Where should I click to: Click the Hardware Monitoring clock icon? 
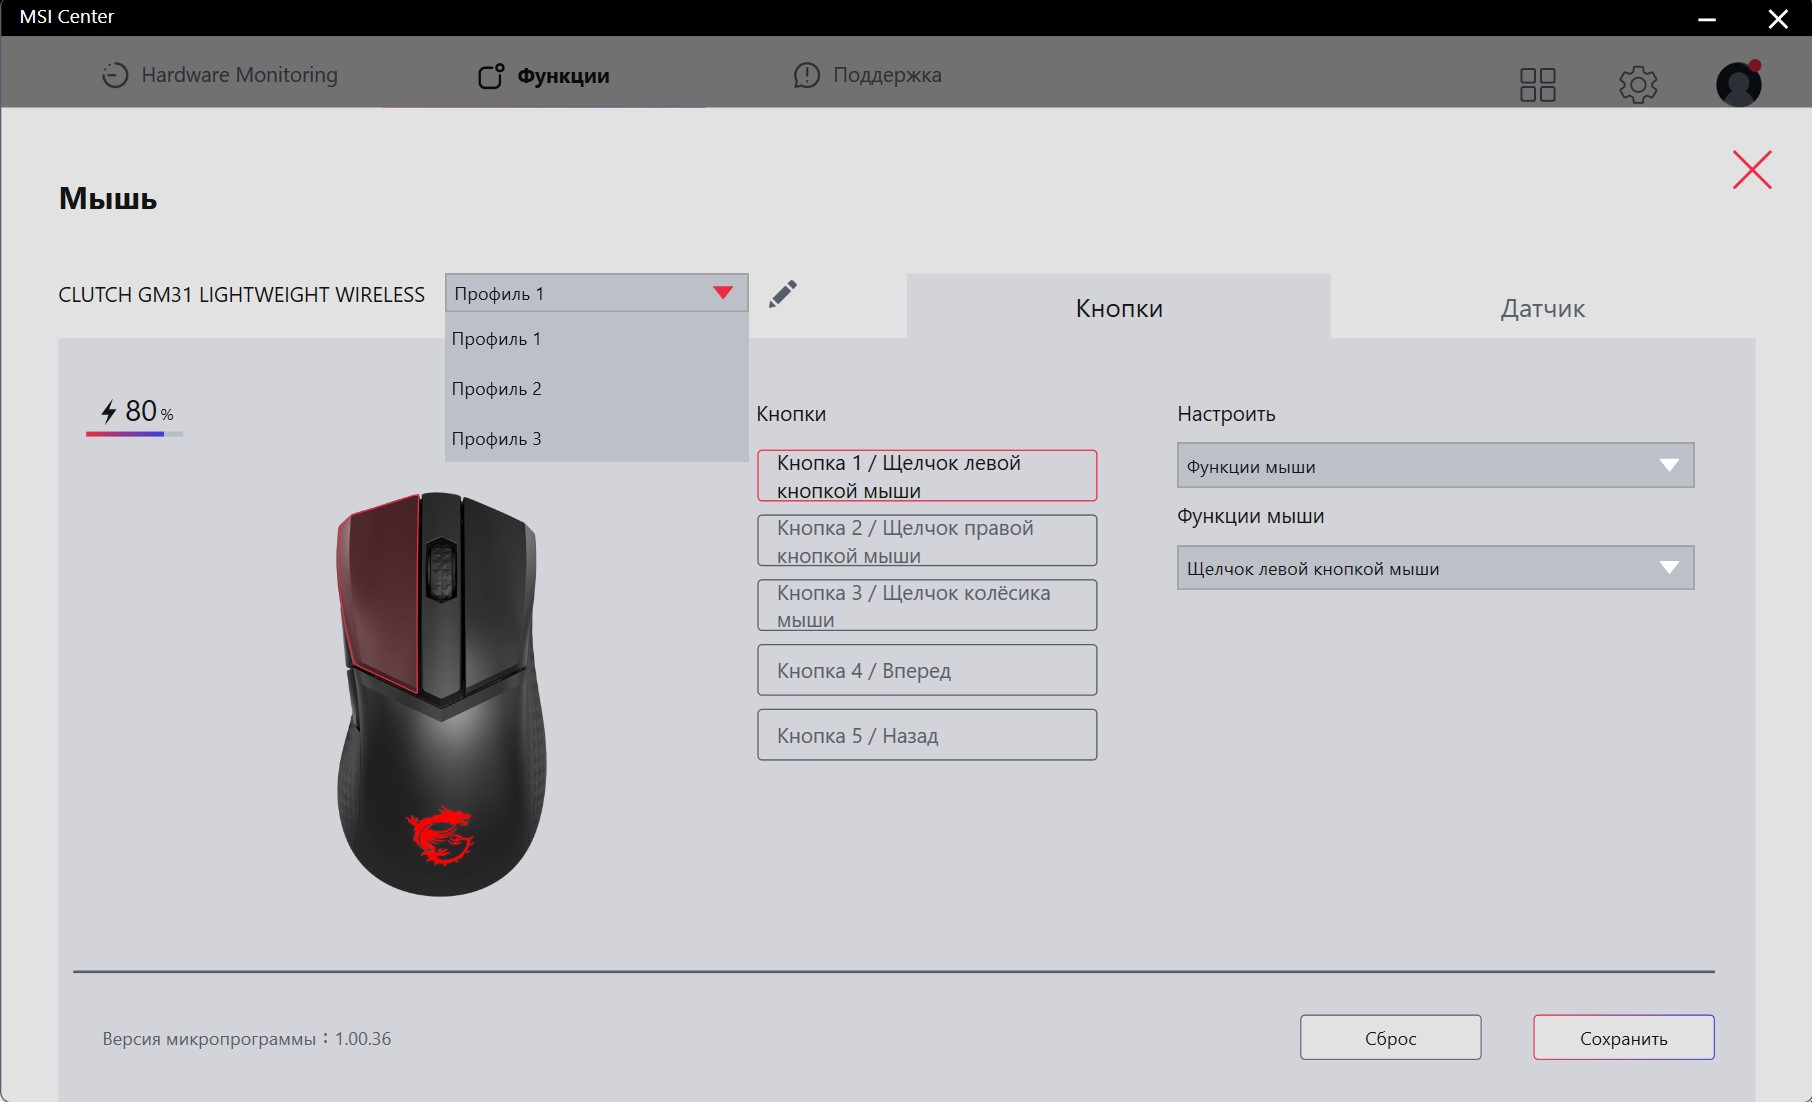click(115, 75)
